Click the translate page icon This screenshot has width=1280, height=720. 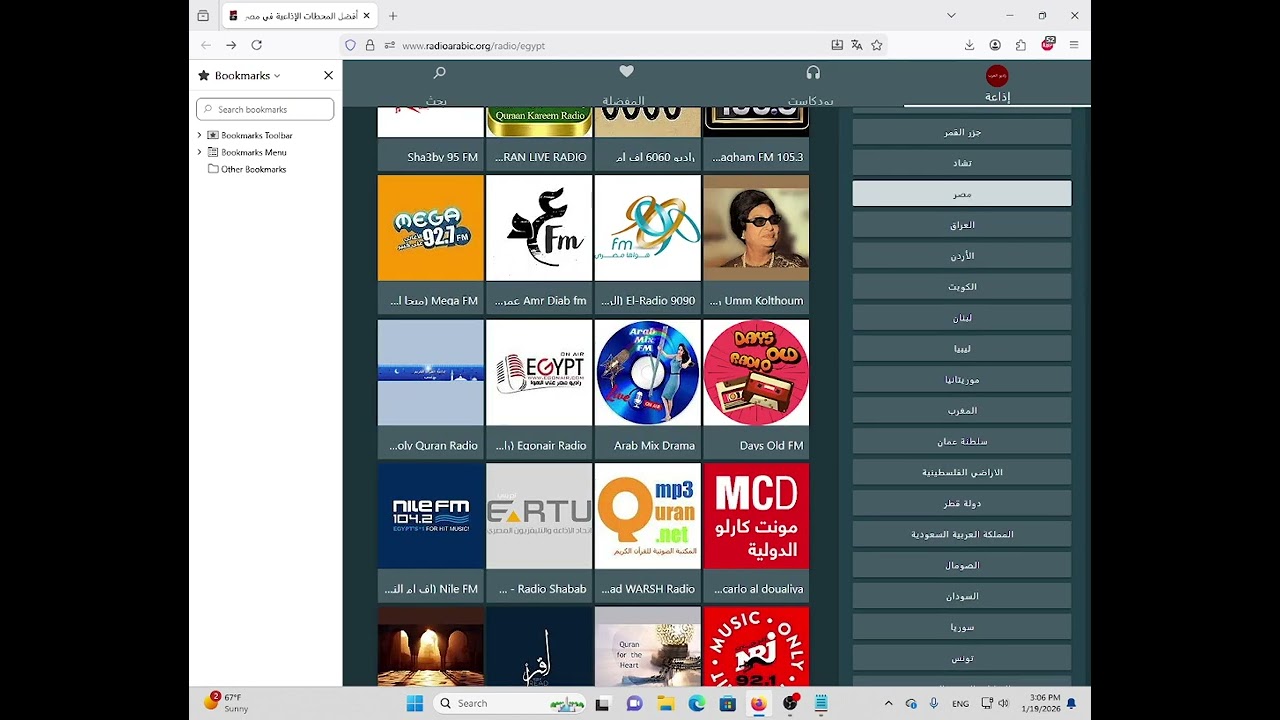[x=856, y=45]
